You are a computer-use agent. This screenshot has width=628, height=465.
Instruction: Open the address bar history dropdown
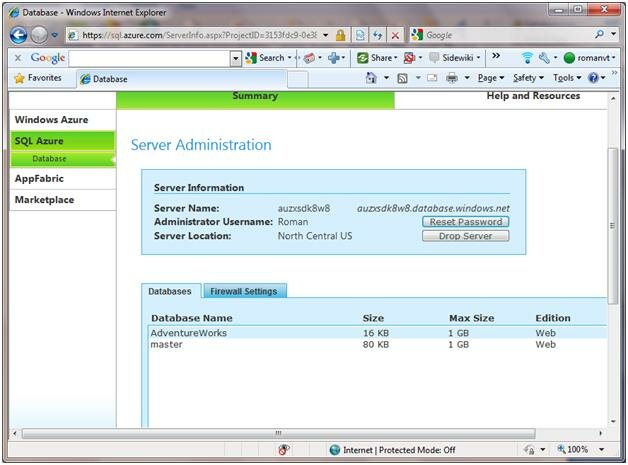[326, 35]
